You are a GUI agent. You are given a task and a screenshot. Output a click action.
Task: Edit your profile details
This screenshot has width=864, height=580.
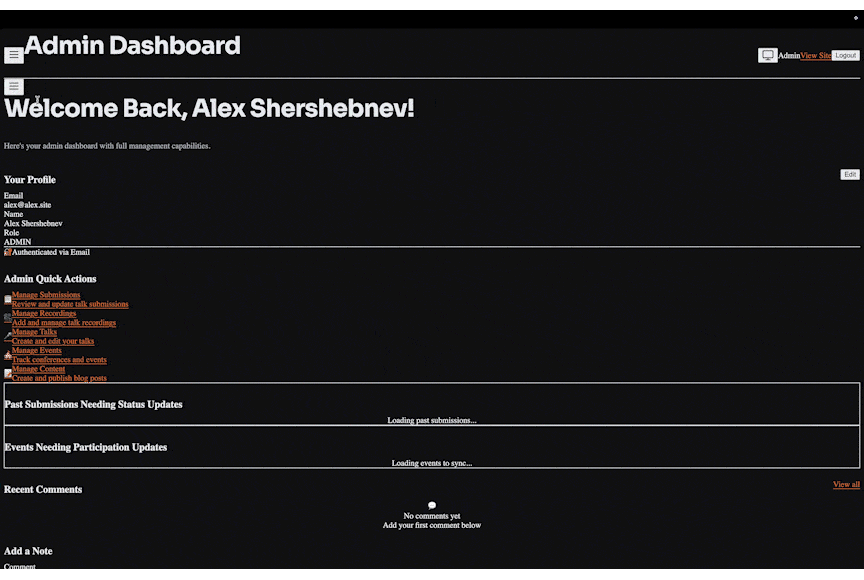pyautogui.click(x=849, y=174)
